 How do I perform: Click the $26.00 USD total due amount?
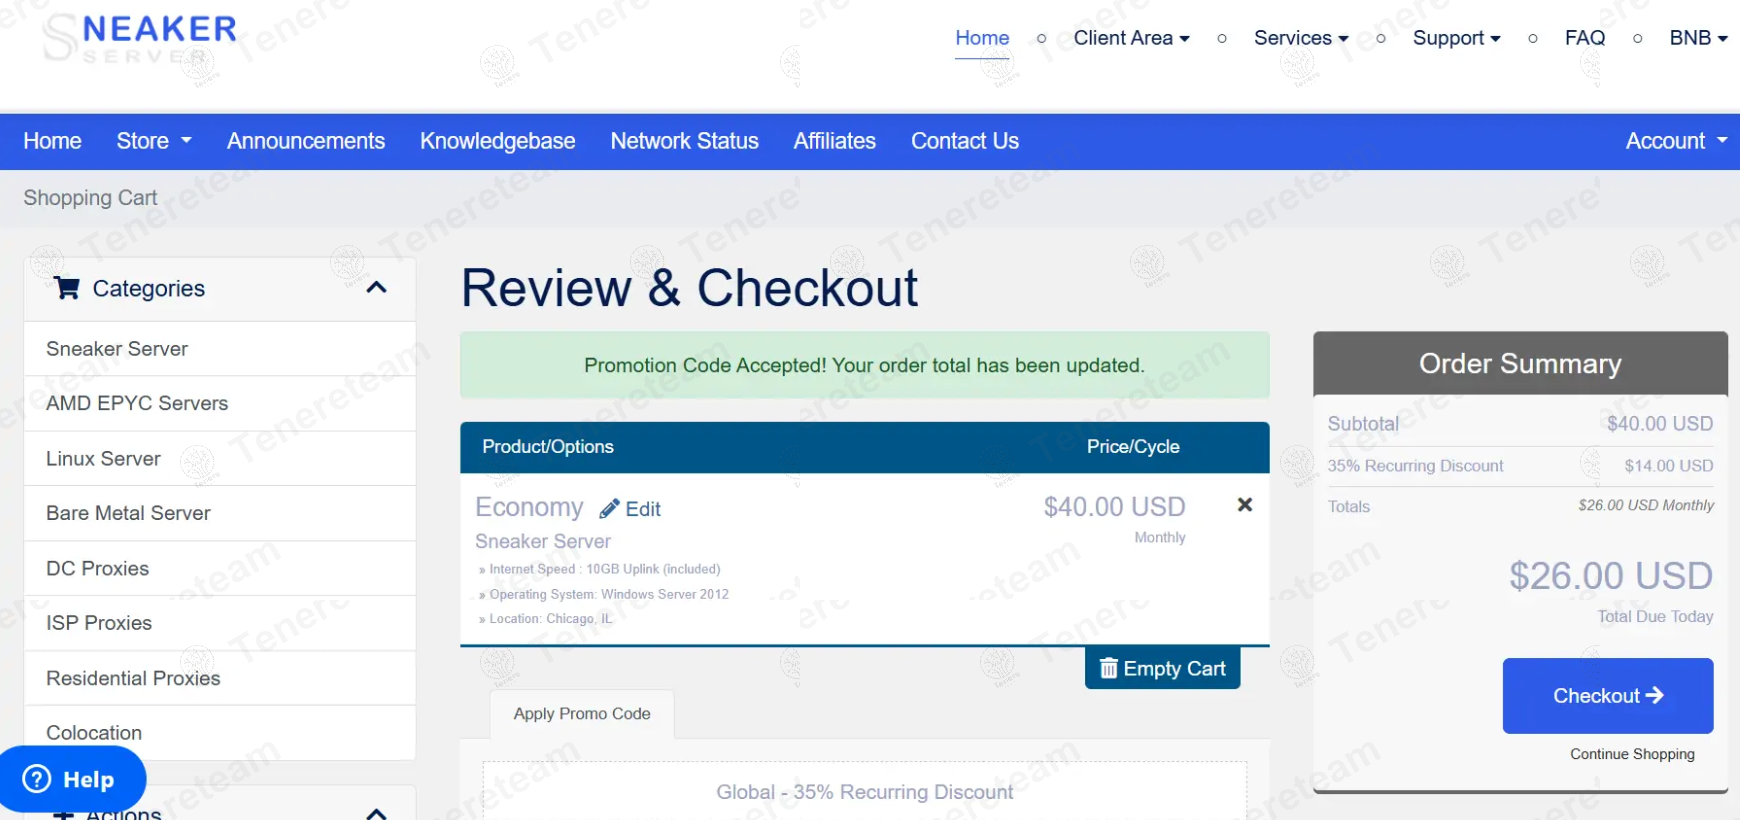1611,576
